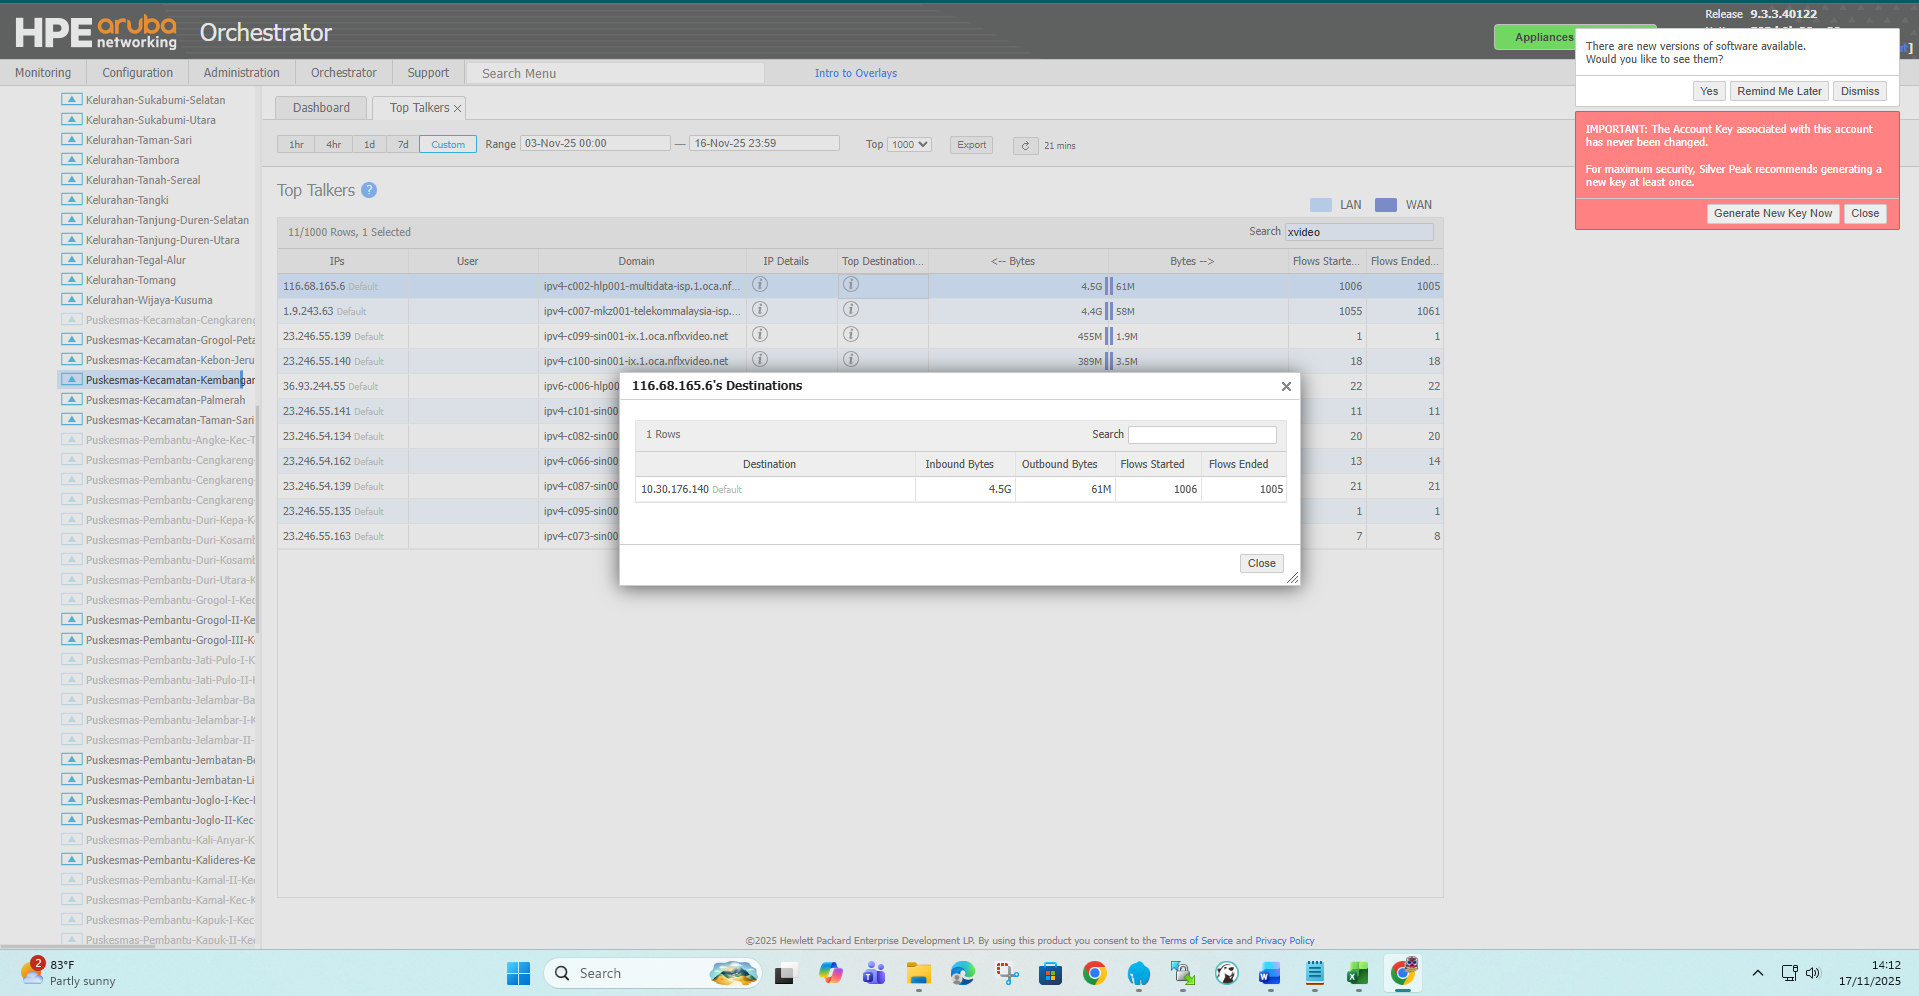Select the 1hr time range toggle
This screenshot has height=996, width=1919.
coord(296,145)
